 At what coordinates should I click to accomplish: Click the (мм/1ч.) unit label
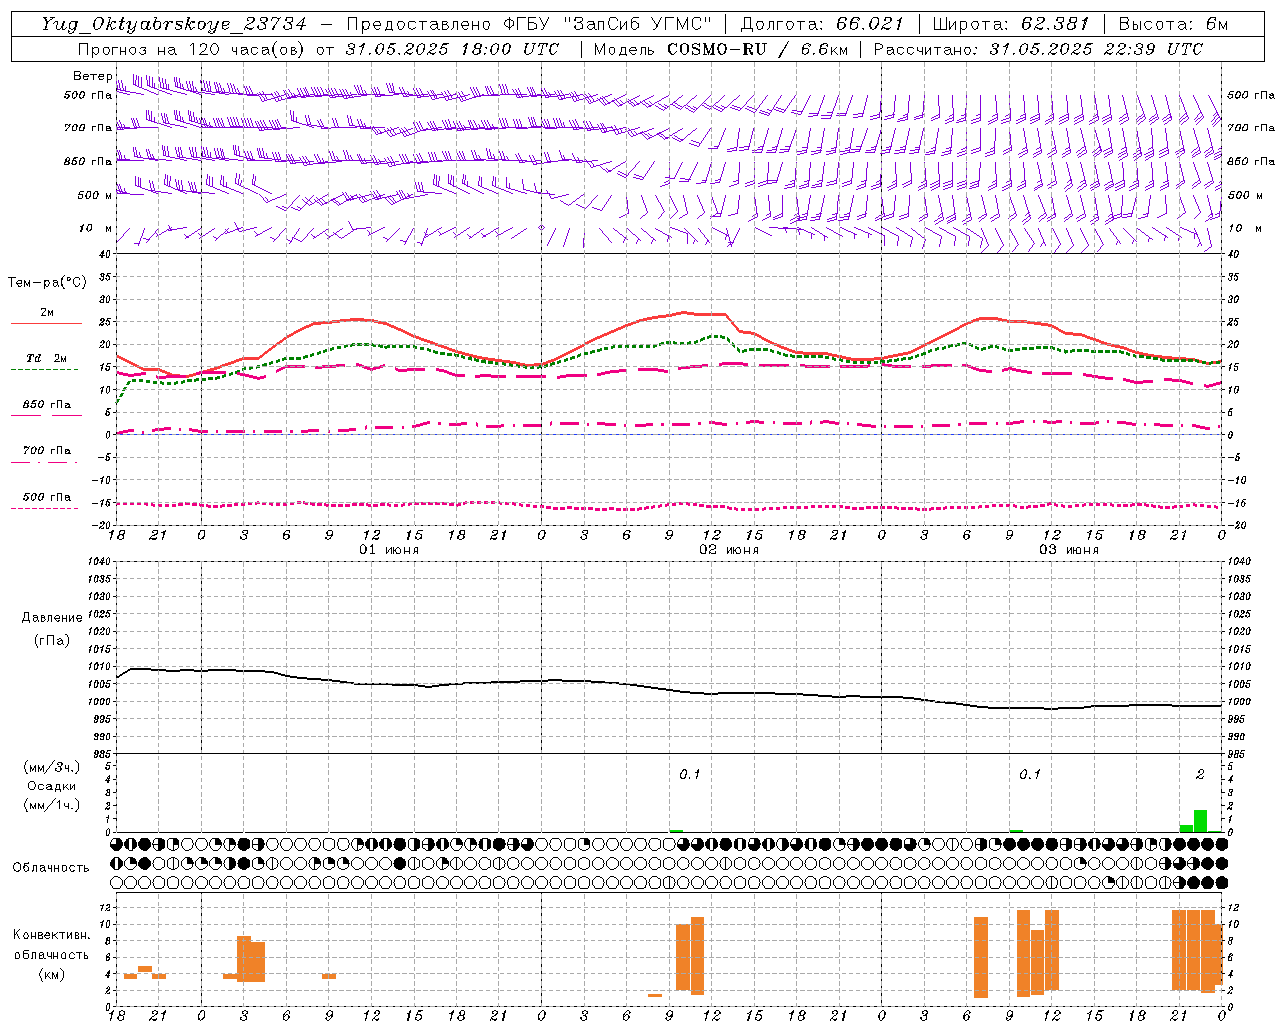[x=52, y=805]
